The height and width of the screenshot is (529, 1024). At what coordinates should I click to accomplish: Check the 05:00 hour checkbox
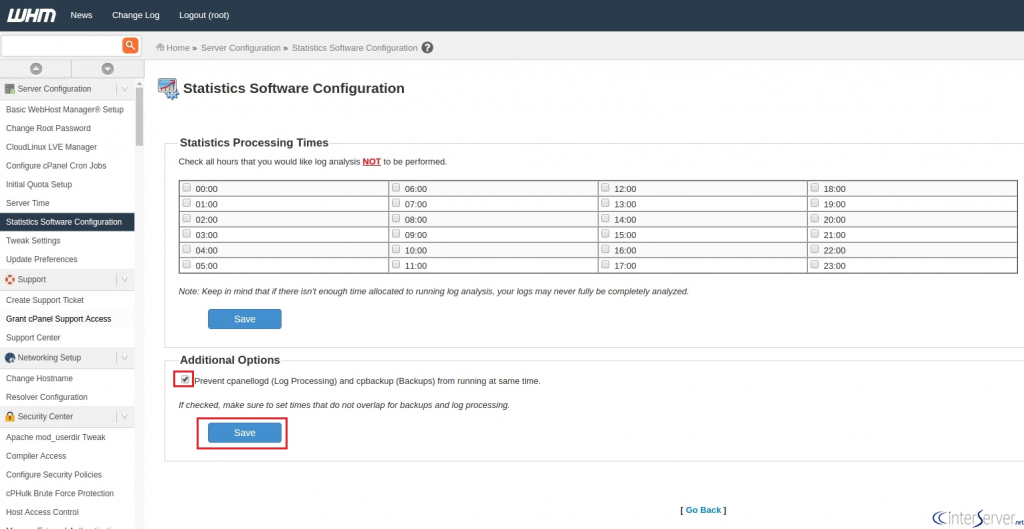(187, 264)
